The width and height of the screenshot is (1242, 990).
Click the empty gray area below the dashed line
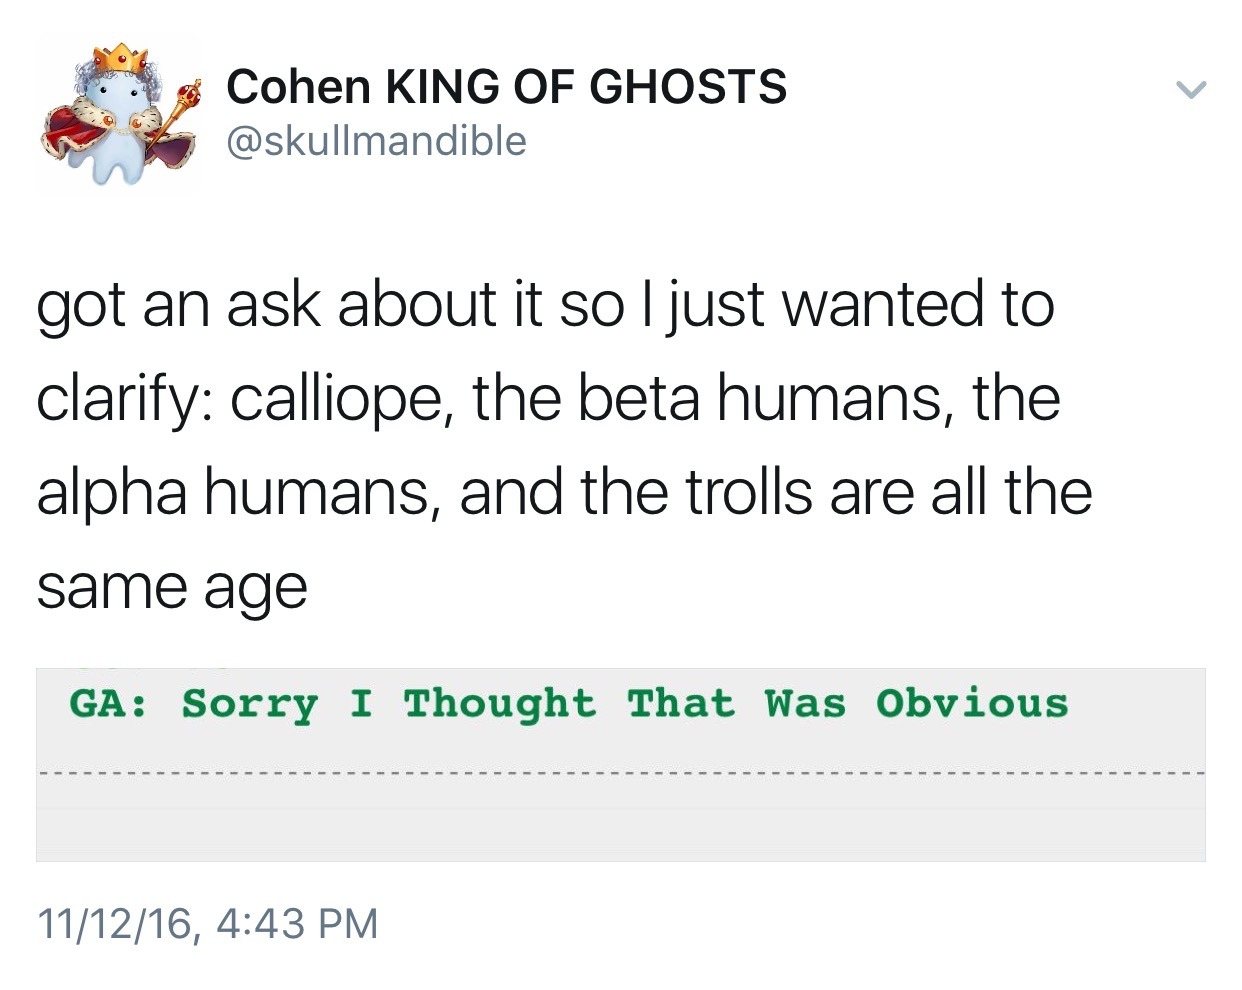(620, 820)
